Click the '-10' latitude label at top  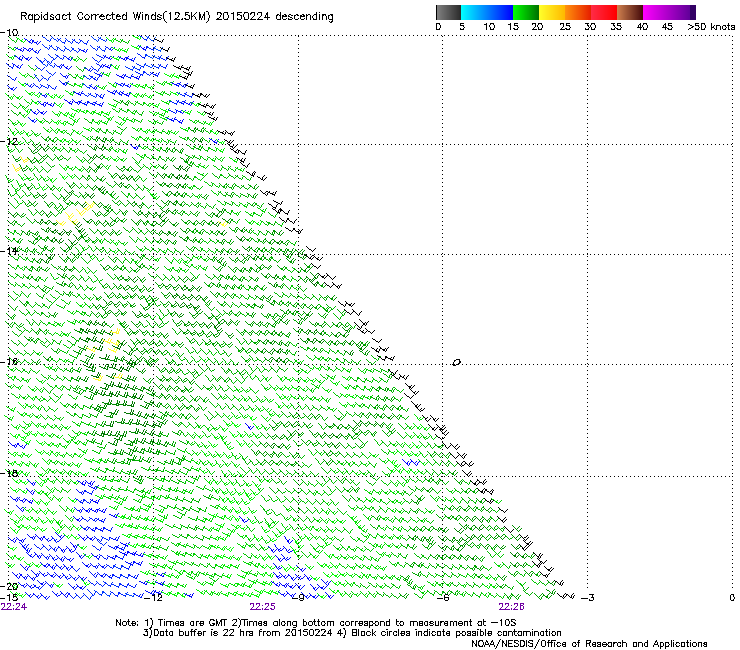pyautogui.click(x=9, y=32)
